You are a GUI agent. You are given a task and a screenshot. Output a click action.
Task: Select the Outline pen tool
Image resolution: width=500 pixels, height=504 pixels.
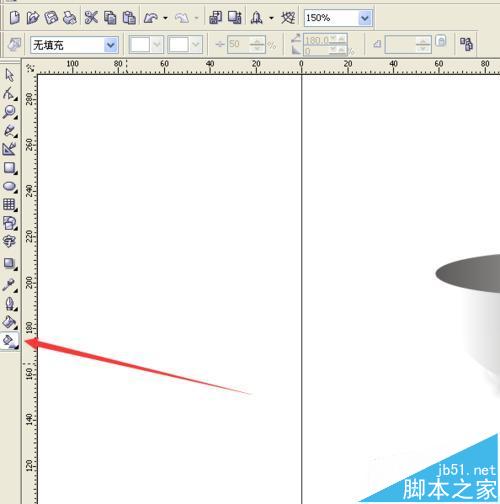pyautogui.click(x=10, y=304)
